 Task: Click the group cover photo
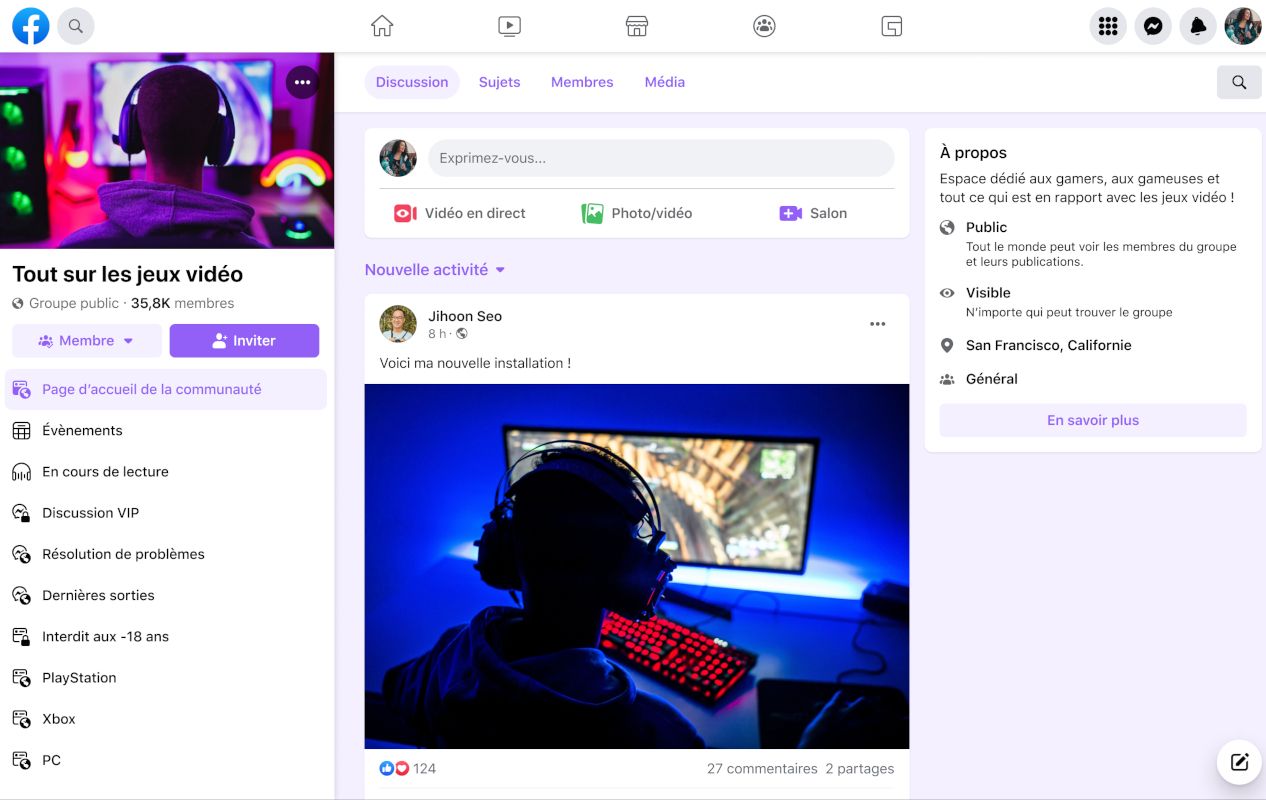[167, 150]
